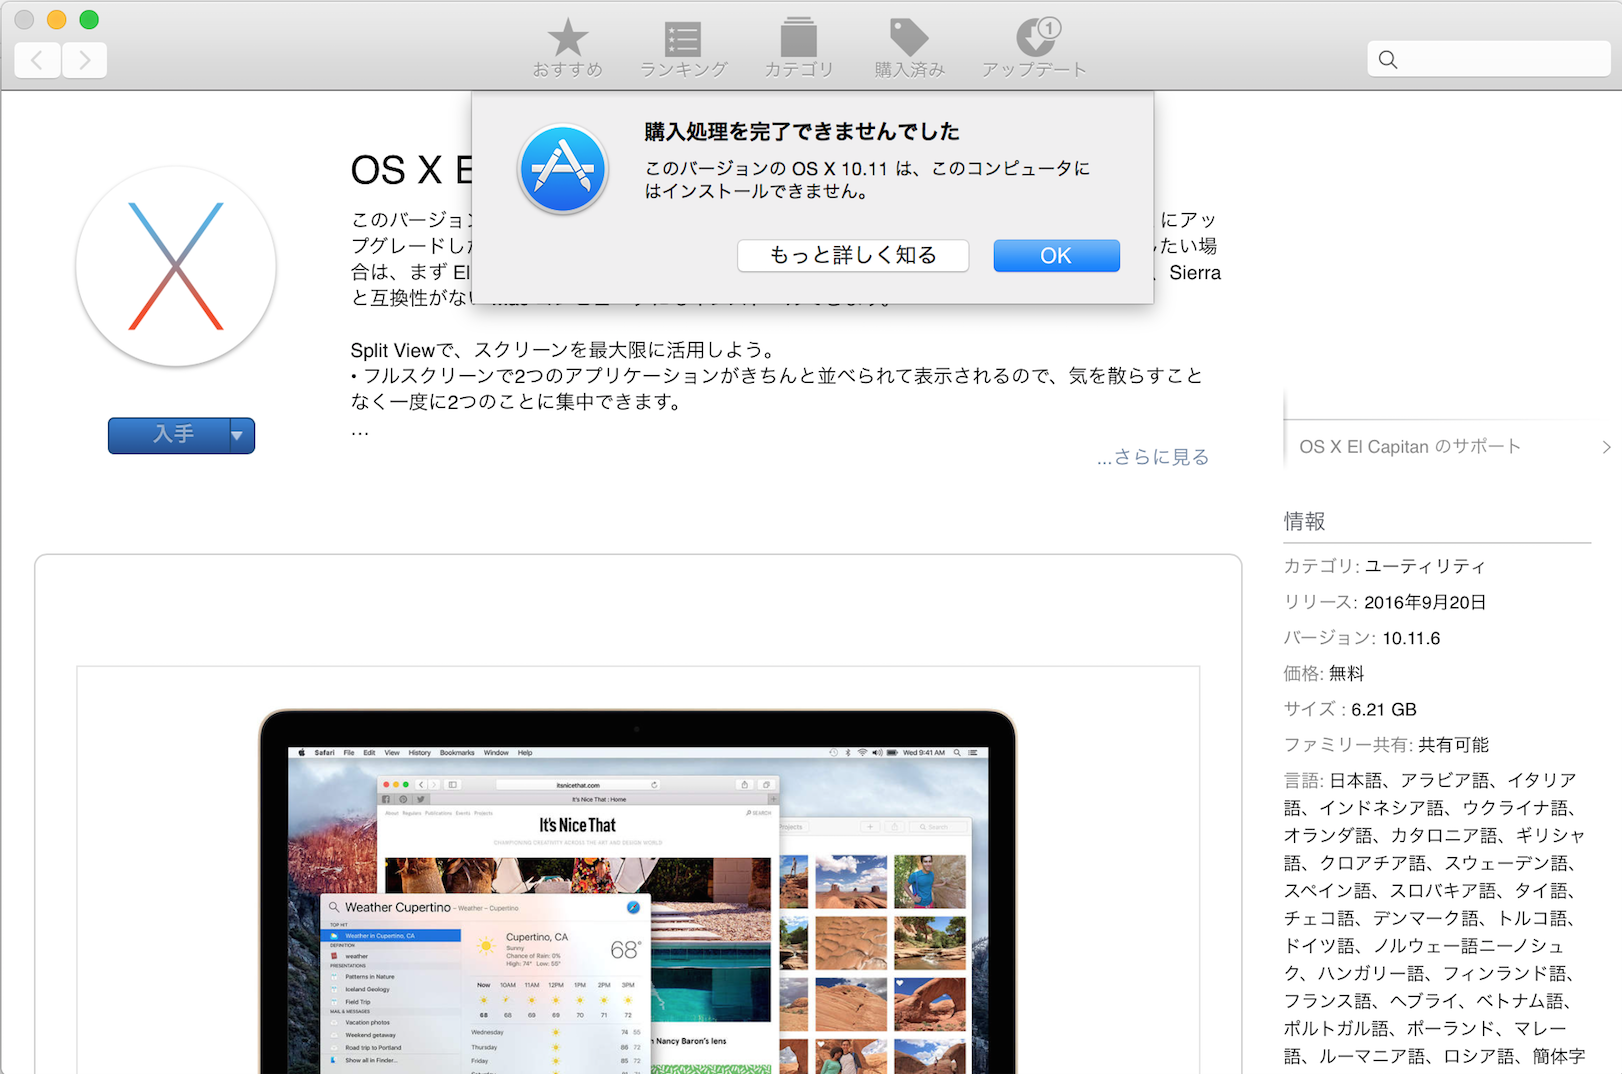The width and height of the screenshot is (1622, 1074).
Task: Click the dialog title 購入処理を完了できませんでした
Action: 802,132
